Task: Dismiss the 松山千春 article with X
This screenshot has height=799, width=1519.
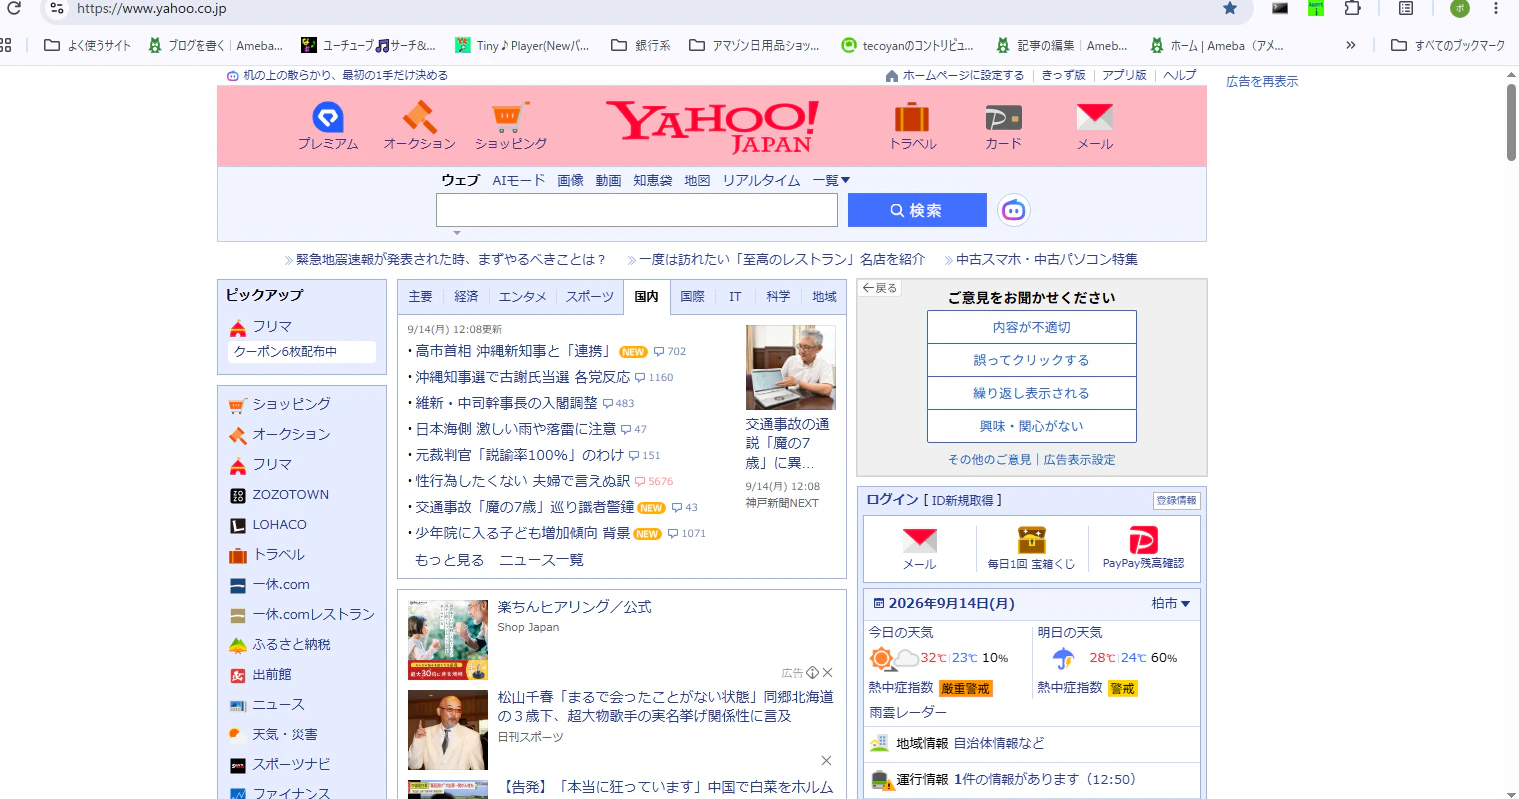Action: point(826,761)
